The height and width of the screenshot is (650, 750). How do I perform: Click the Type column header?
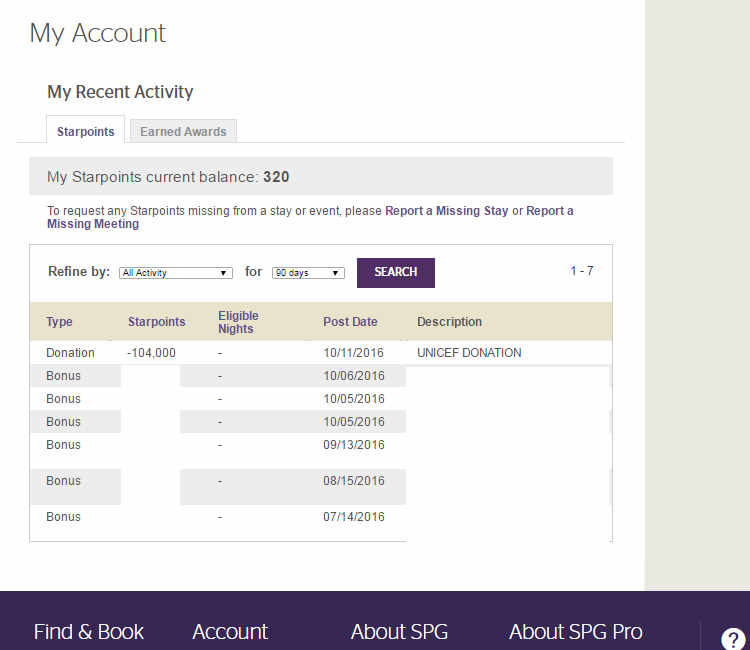click(x=59, y=322)
